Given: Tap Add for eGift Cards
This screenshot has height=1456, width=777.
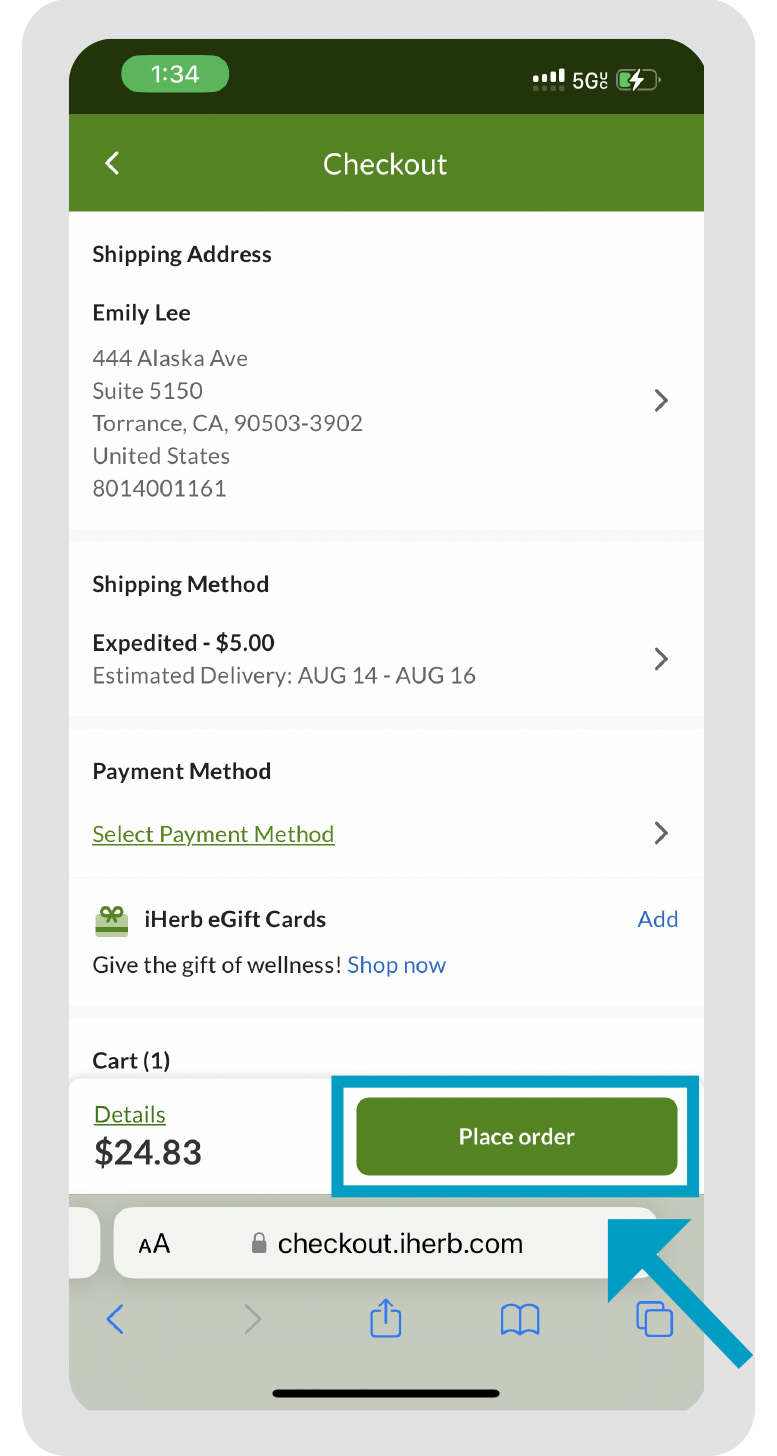Looking at the screenshot, I should tap(658, 919).
